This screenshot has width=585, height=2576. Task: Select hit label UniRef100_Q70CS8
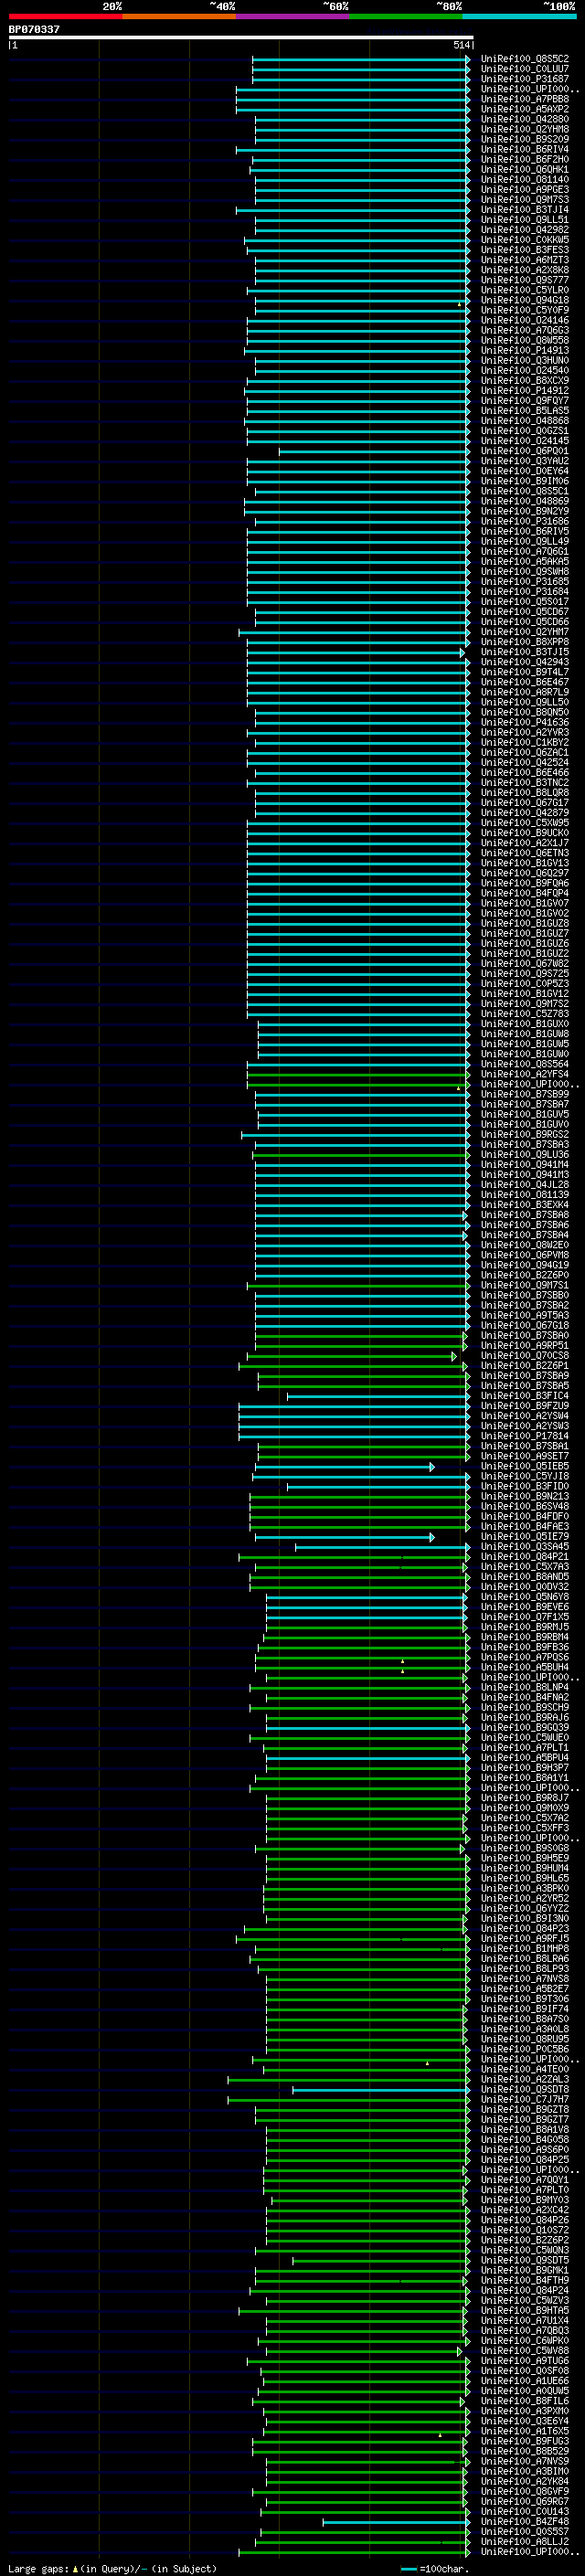click(x=525, y=1355)
